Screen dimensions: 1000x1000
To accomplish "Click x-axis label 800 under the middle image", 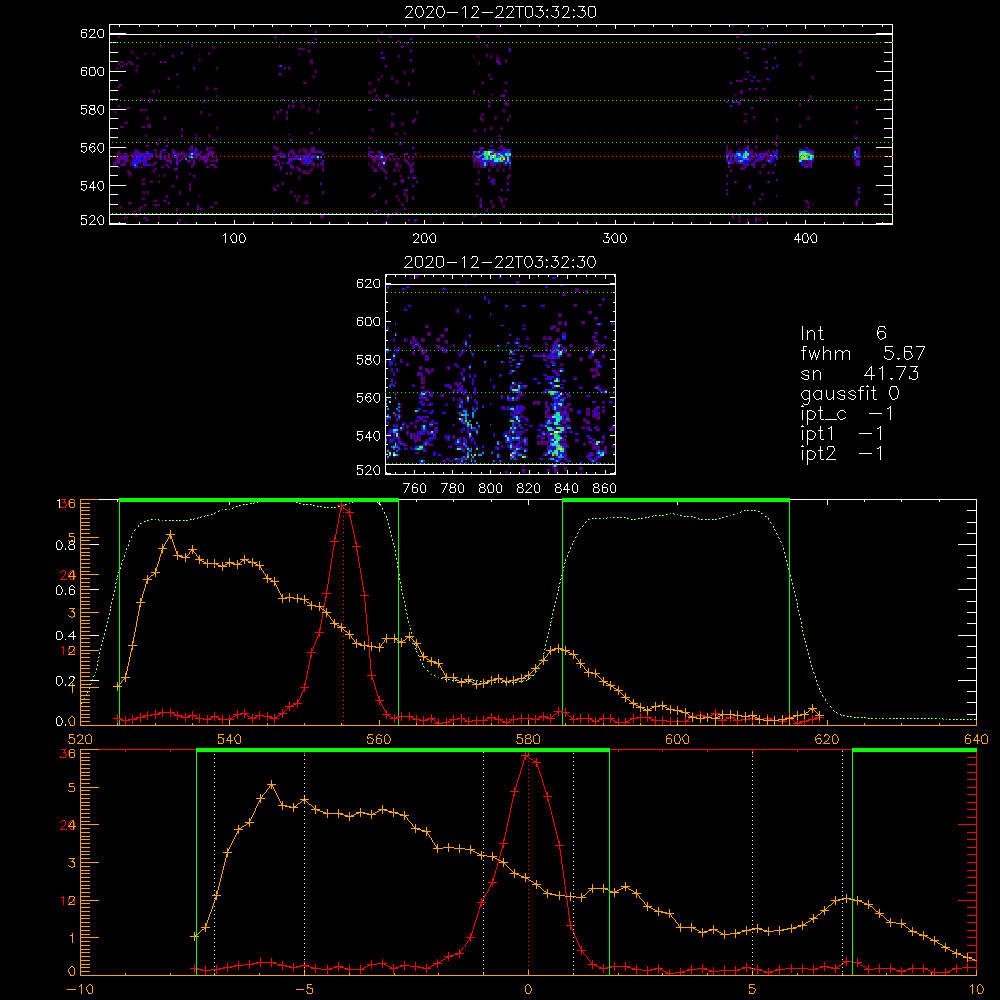I will click(x=490, y=489).
